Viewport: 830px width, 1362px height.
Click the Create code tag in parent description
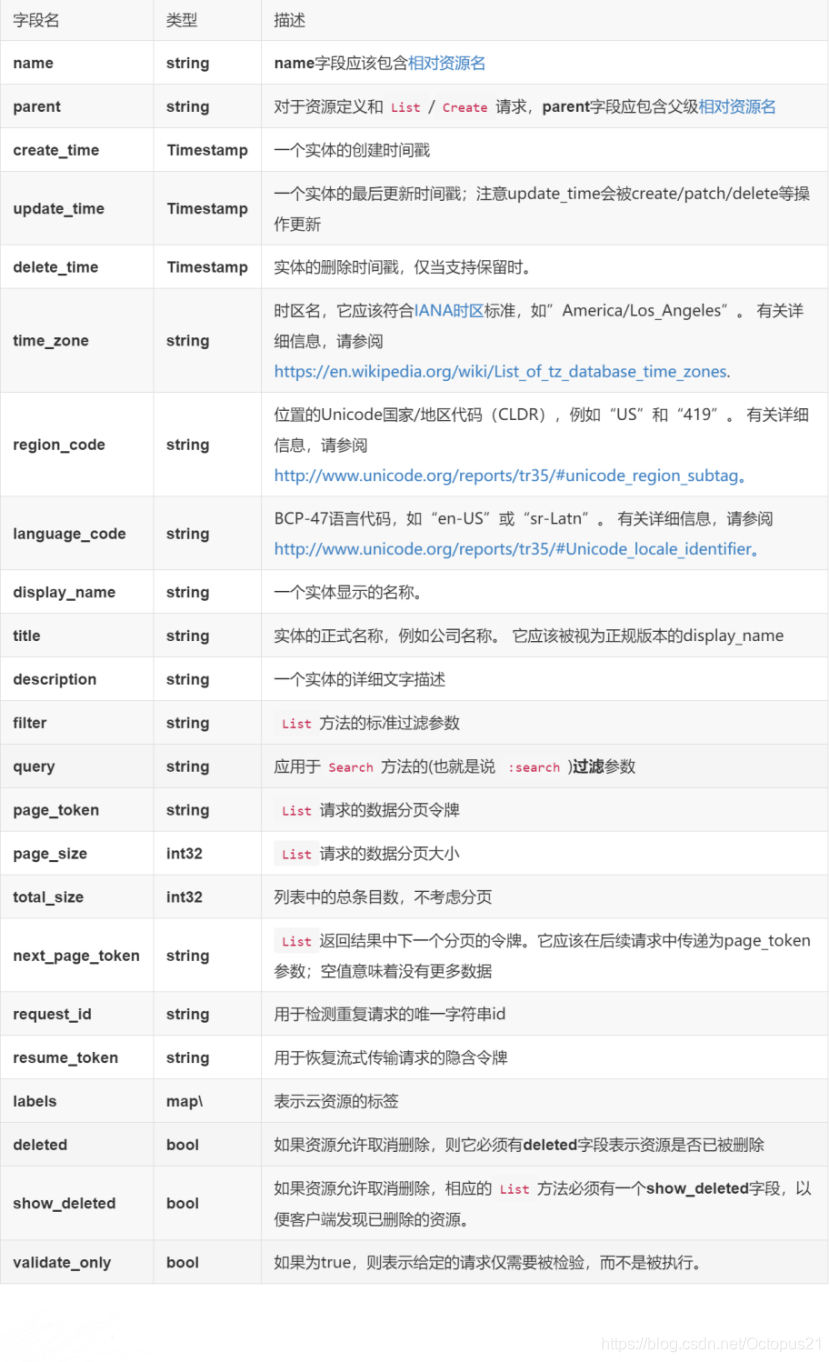tap(465, 108)
